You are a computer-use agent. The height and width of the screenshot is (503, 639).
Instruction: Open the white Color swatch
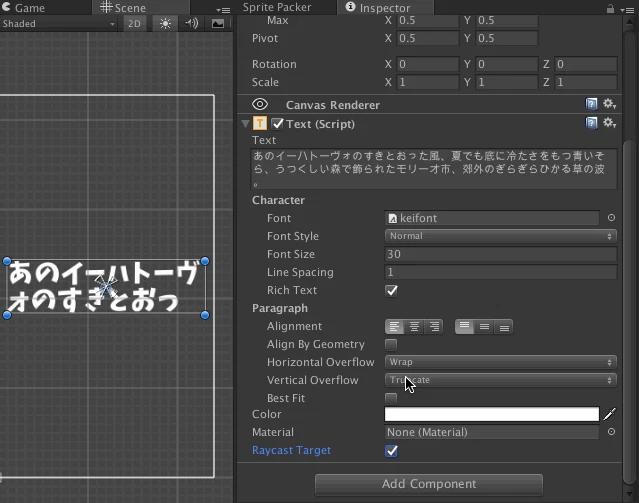491,414
